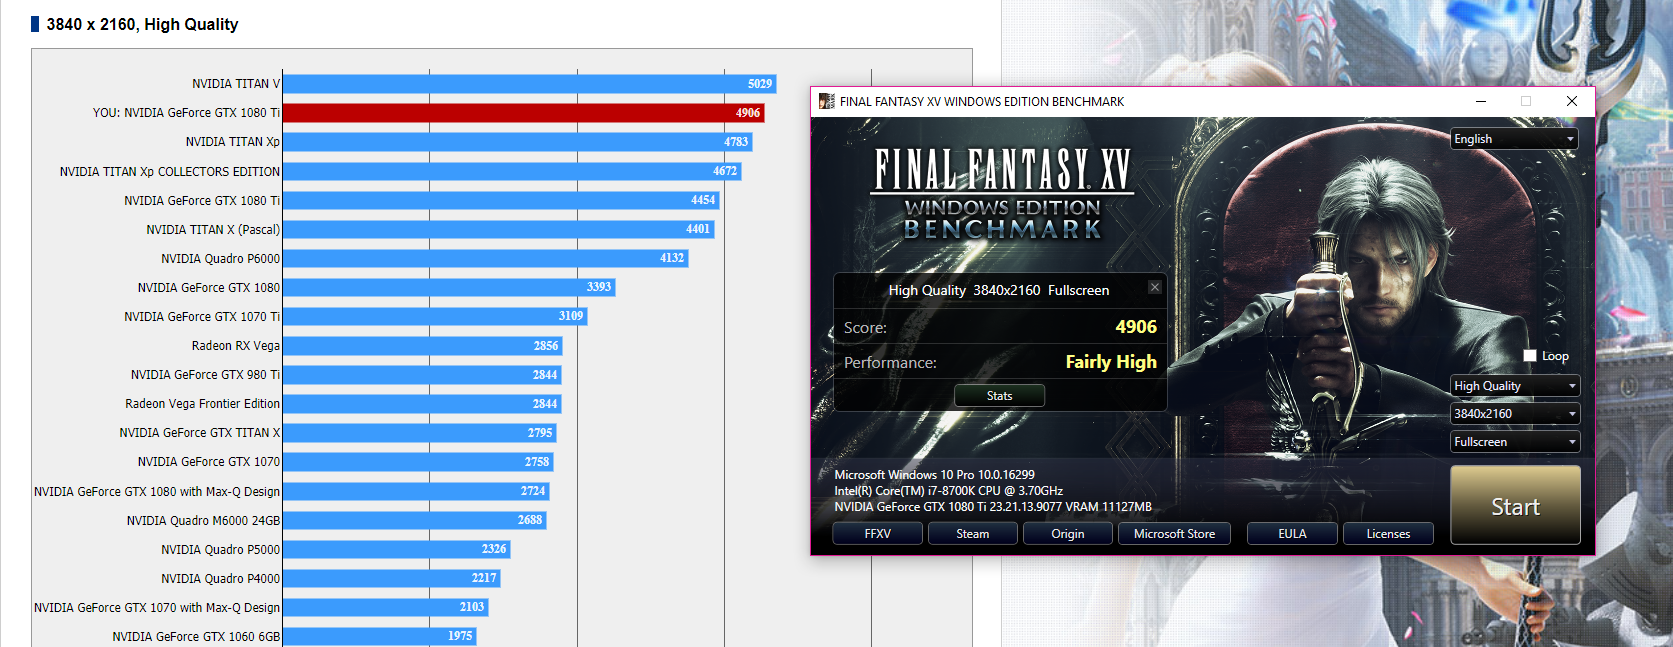This screenshot has width=1673, height=647.
Task: Open the 3840x2160 resolution dropdown
Action: tap(1515, 414)
